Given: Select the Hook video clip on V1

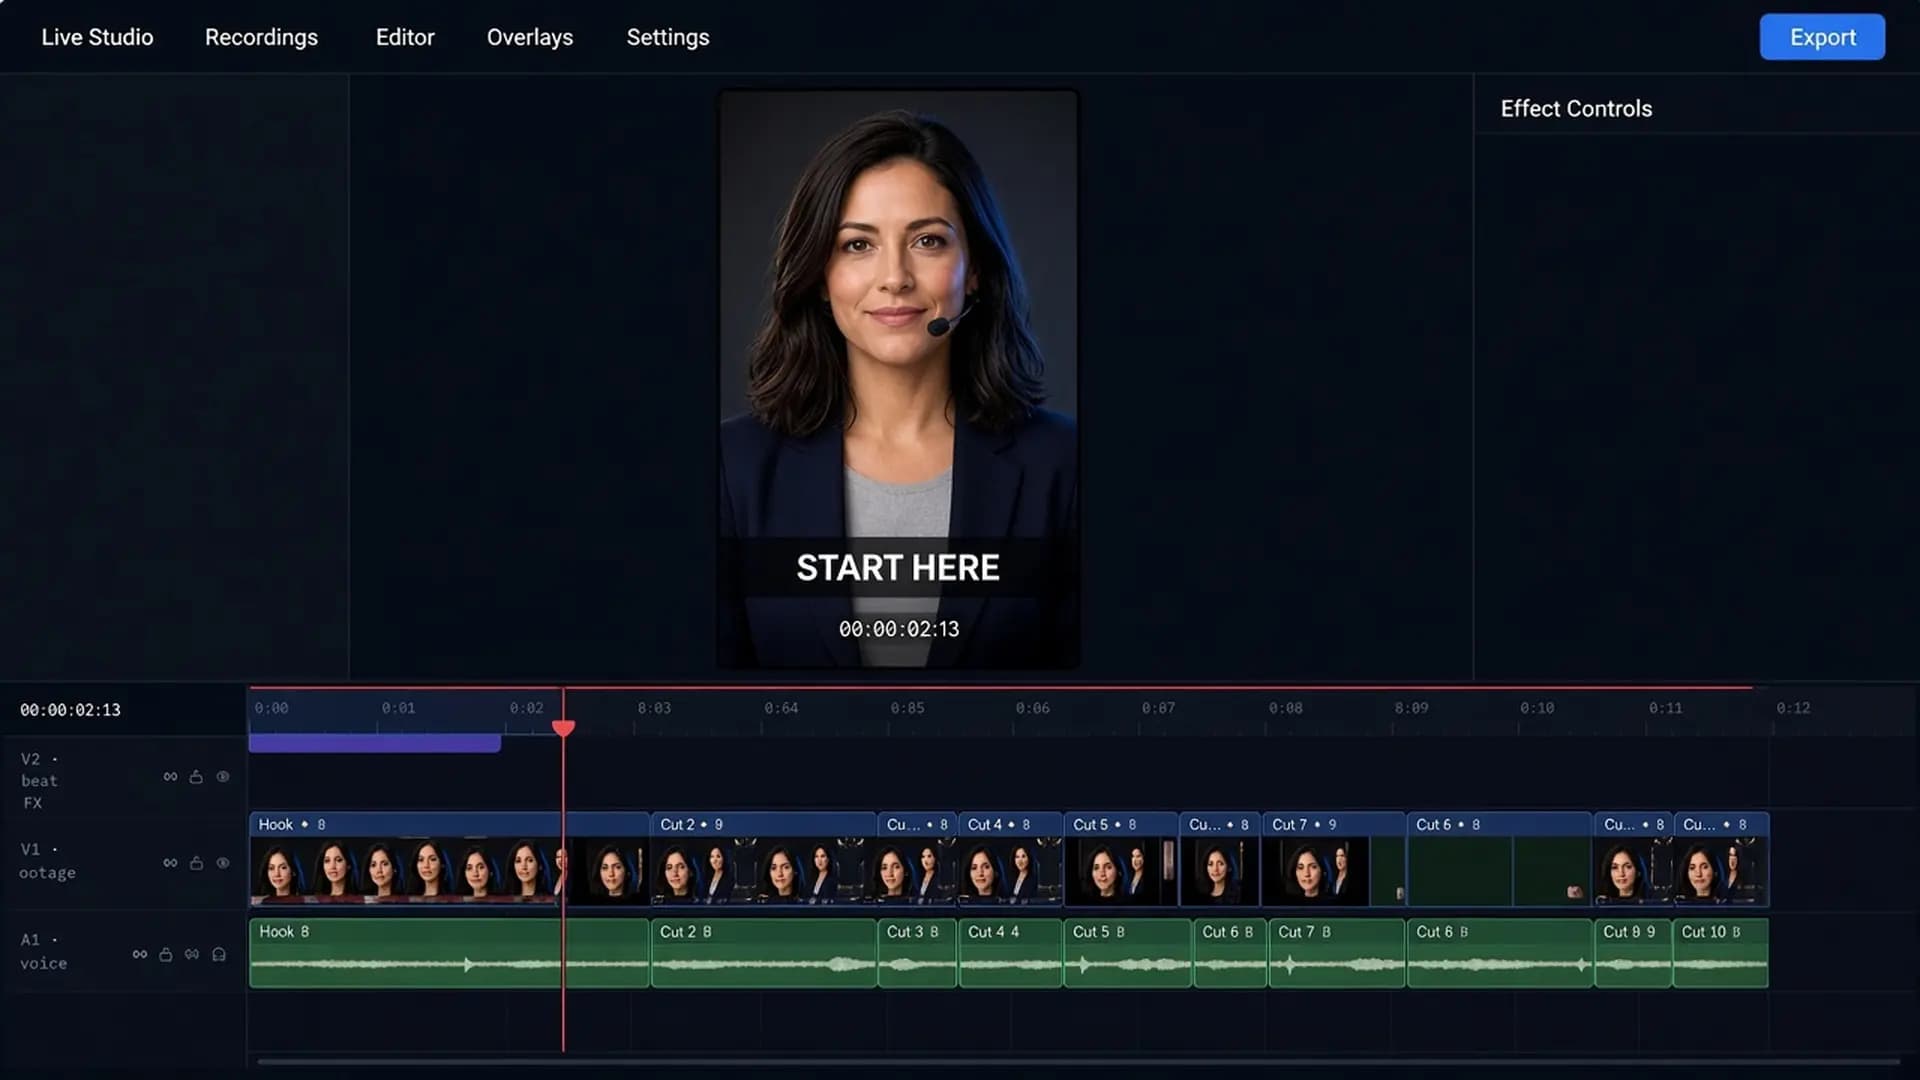Looking at the screenshot, I should click(449, 860).
